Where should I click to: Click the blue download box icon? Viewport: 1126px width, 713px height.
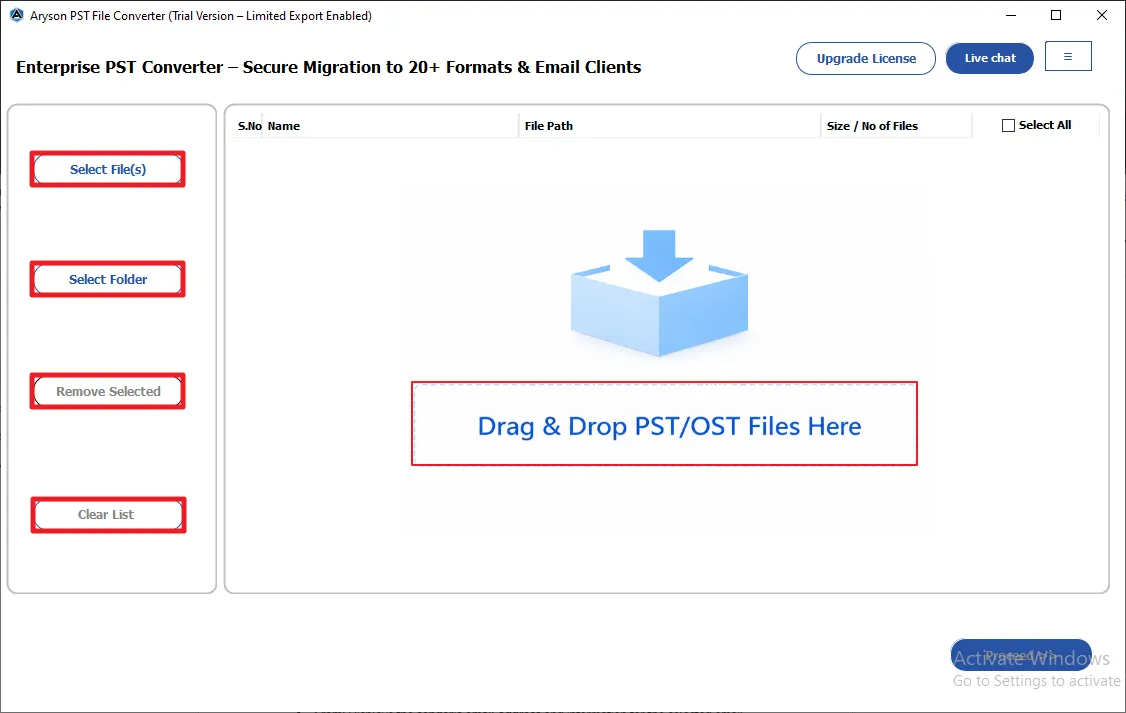click(x=659, y=293)
